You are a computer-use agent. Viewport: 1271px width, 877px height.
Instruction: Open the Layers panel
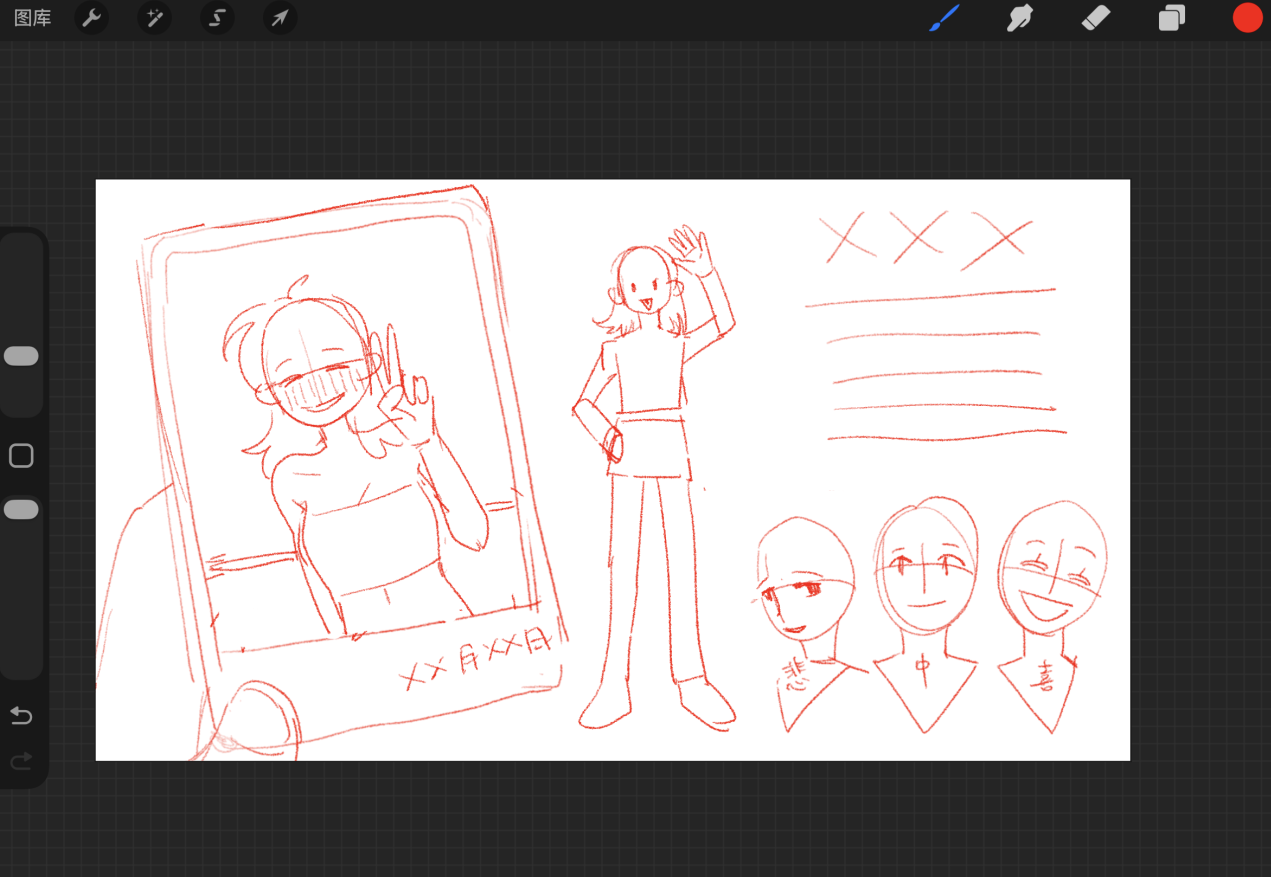[x=1171, y=18]
